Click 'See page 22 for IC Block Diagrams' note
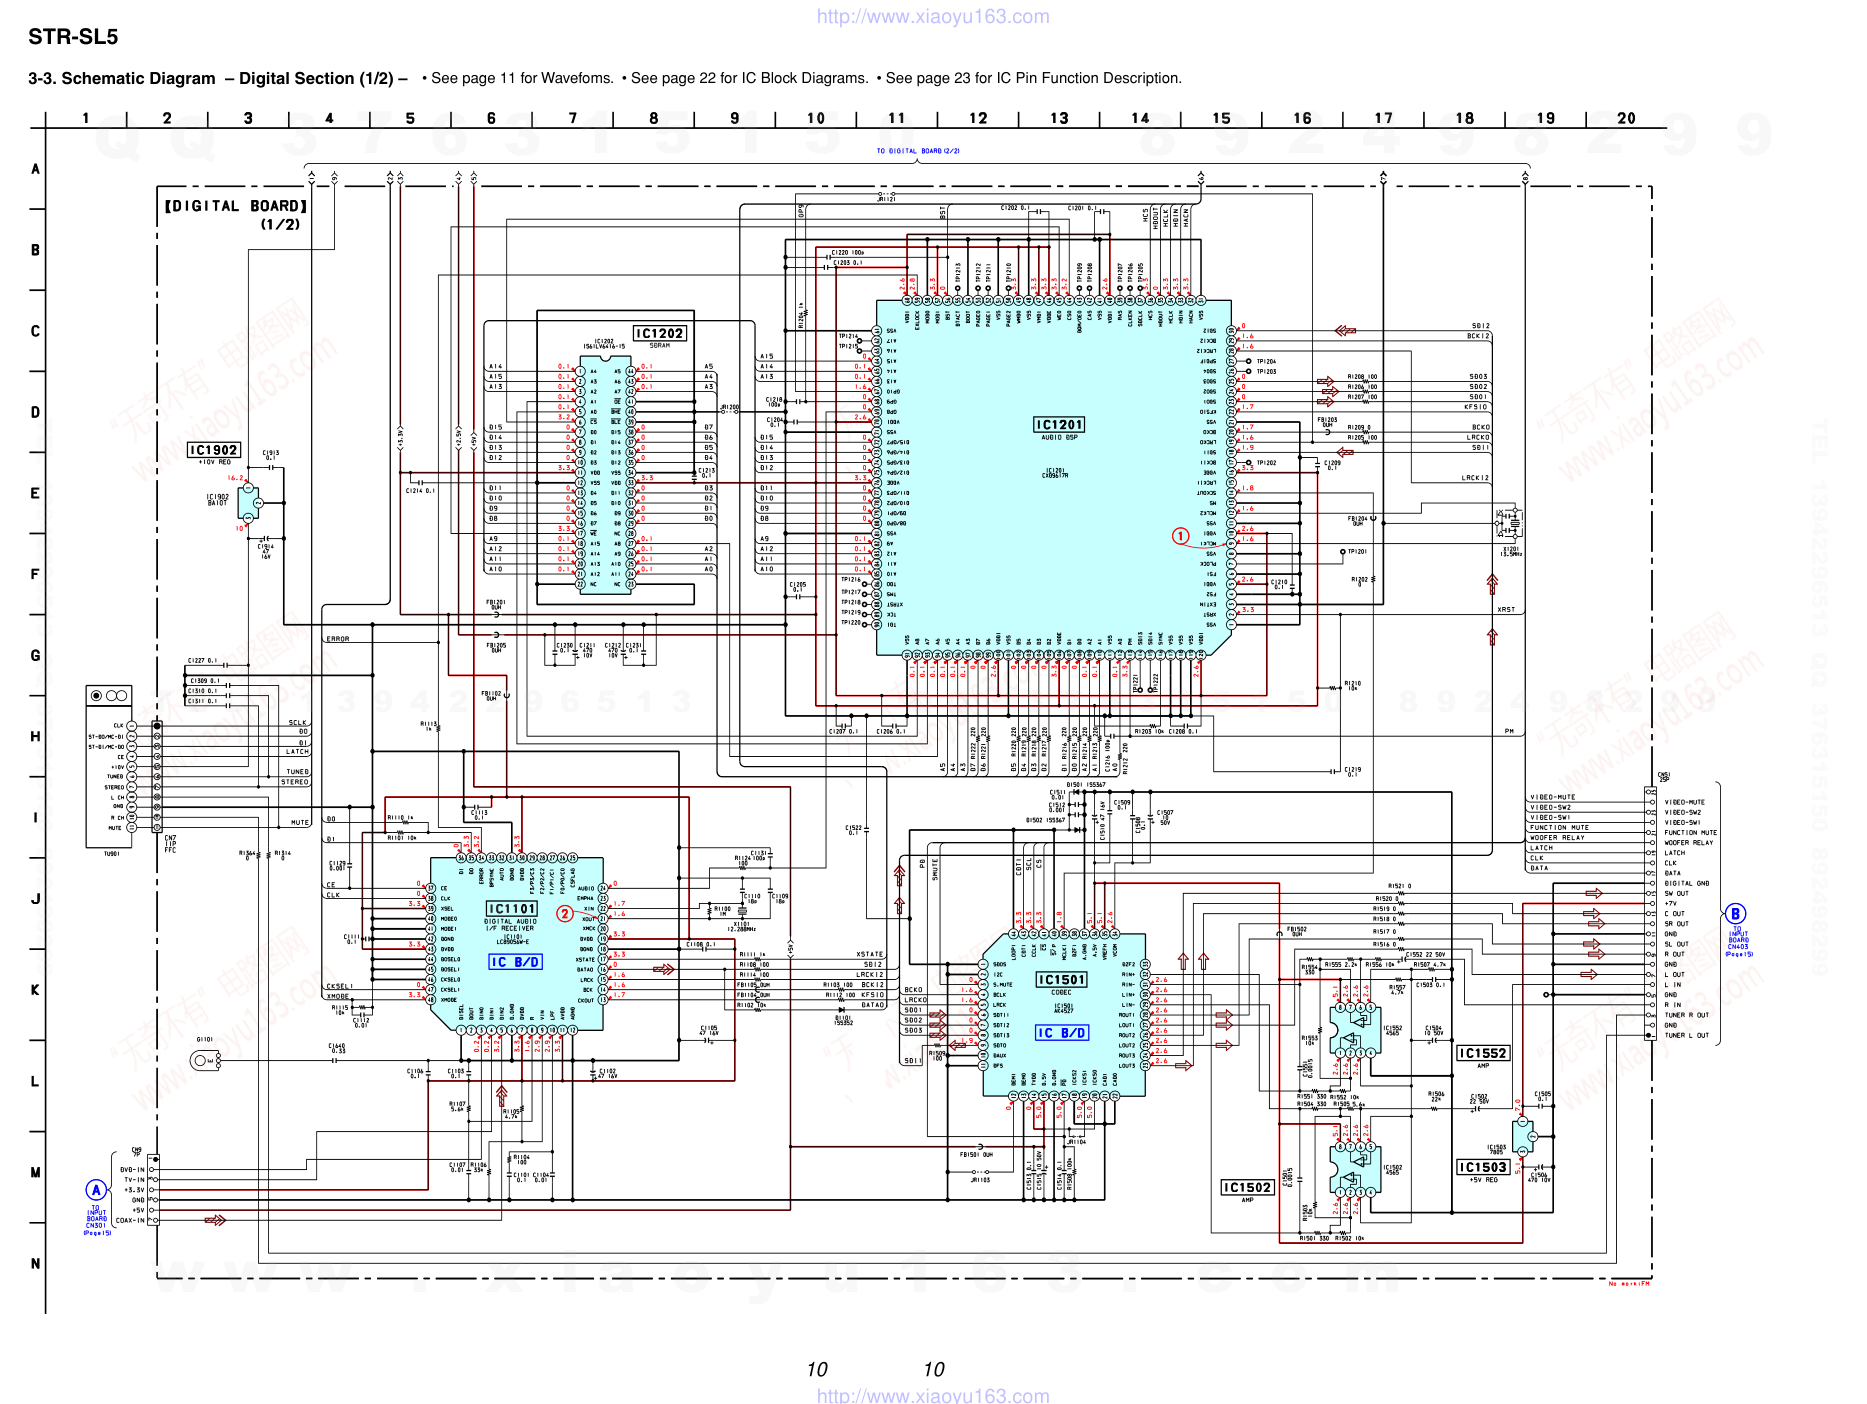The width and height of the screenshot is (1867, 1404). click(x=745, y=78)
